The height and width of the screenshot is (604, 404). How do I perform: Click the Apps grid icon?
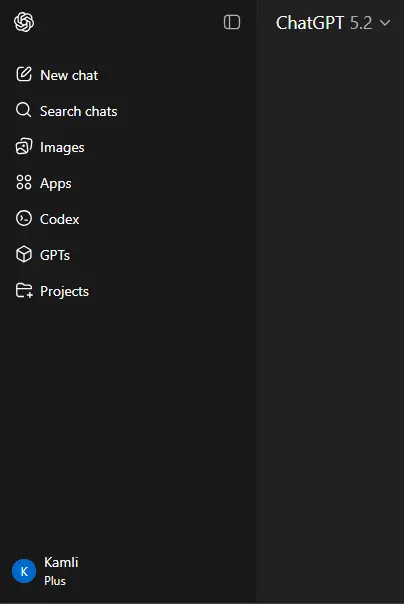click(24, 182)
